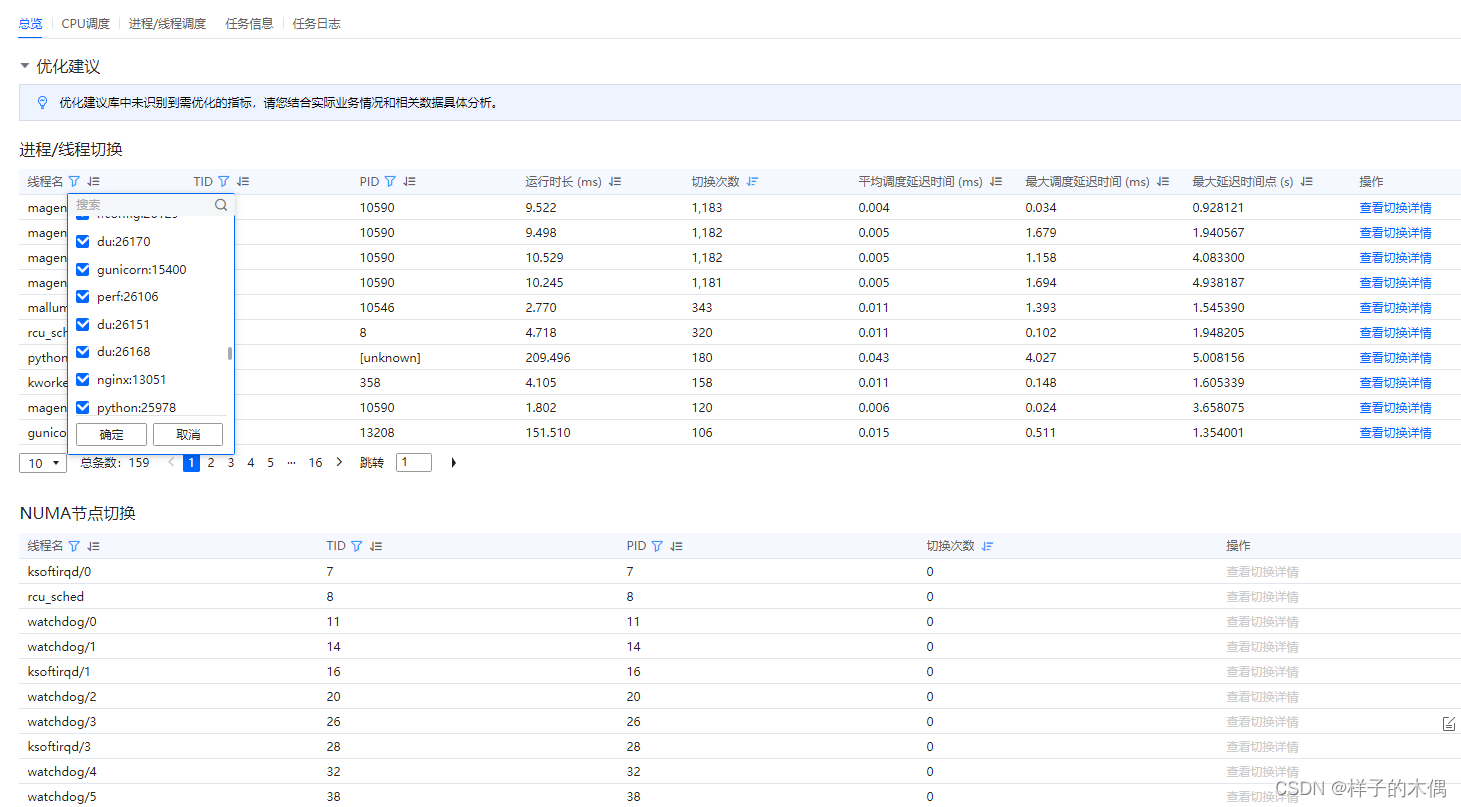Viewport: 1461px width, 807px height.
Task: Open 查看切换详情 for row with PID 358
Action: [x=1395, y=383]
